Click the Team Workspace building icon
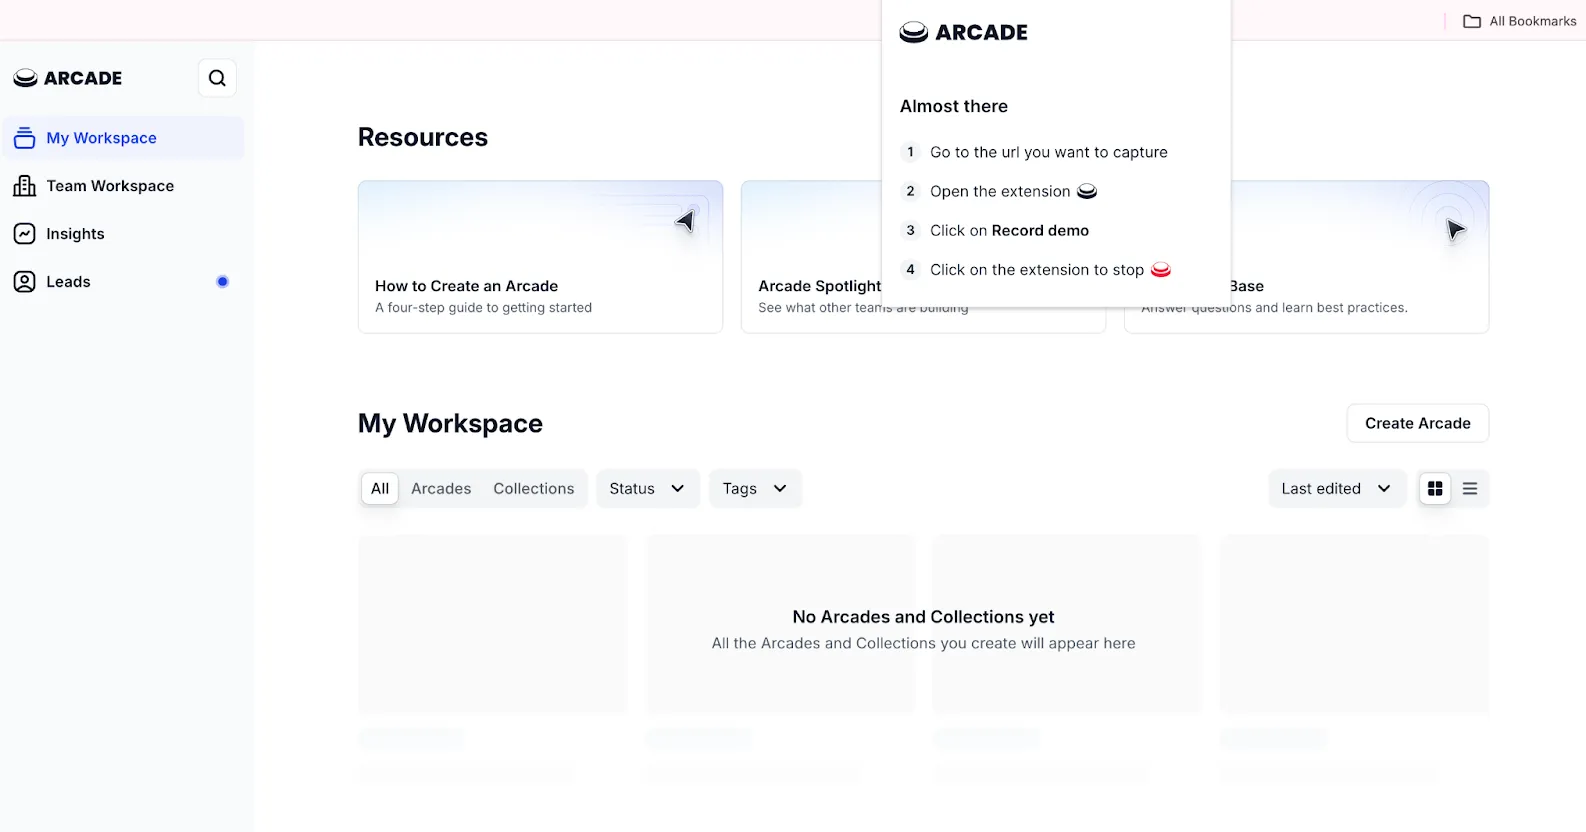1586x832 pixels. coord(25,186)
